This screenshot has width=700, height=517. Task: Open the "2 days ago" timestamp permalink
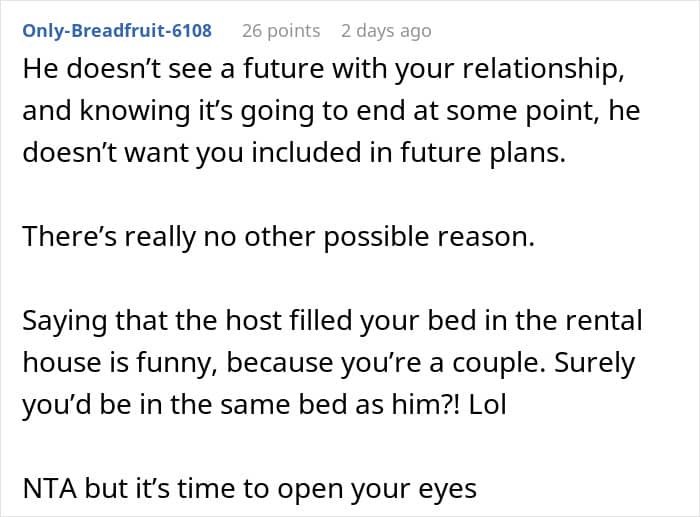click(386, 31)
